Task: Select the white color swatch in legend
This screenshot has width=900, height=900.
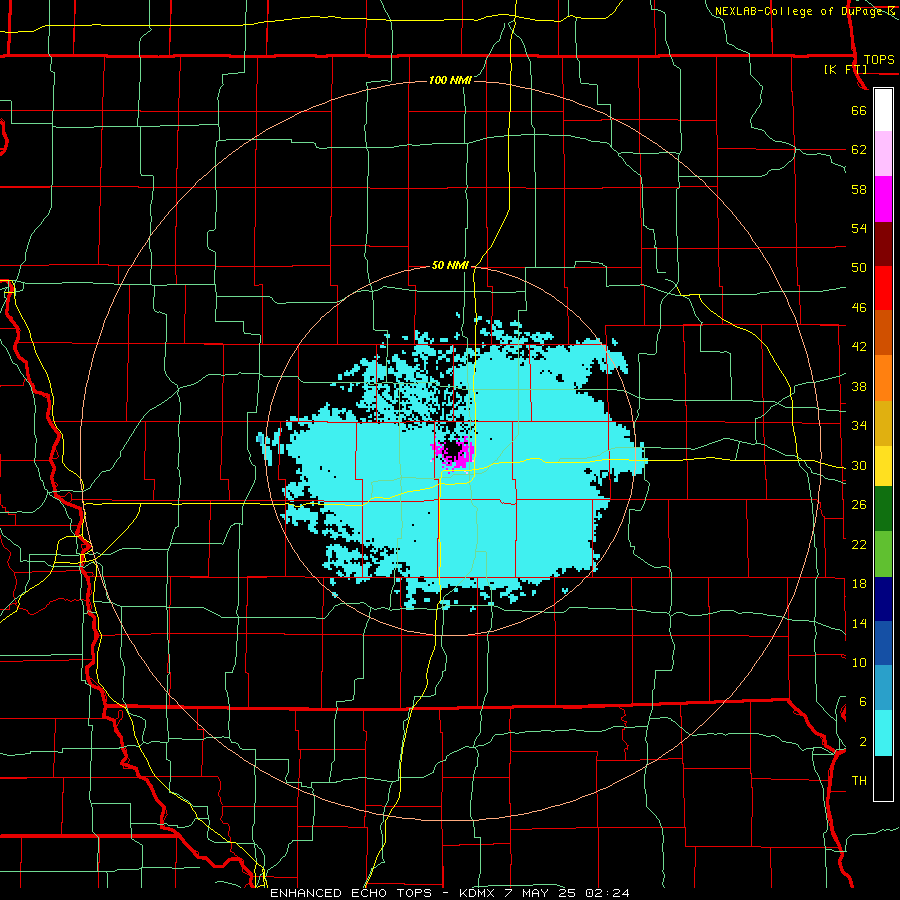Action: pyautogui.click(x=883, y=110)
